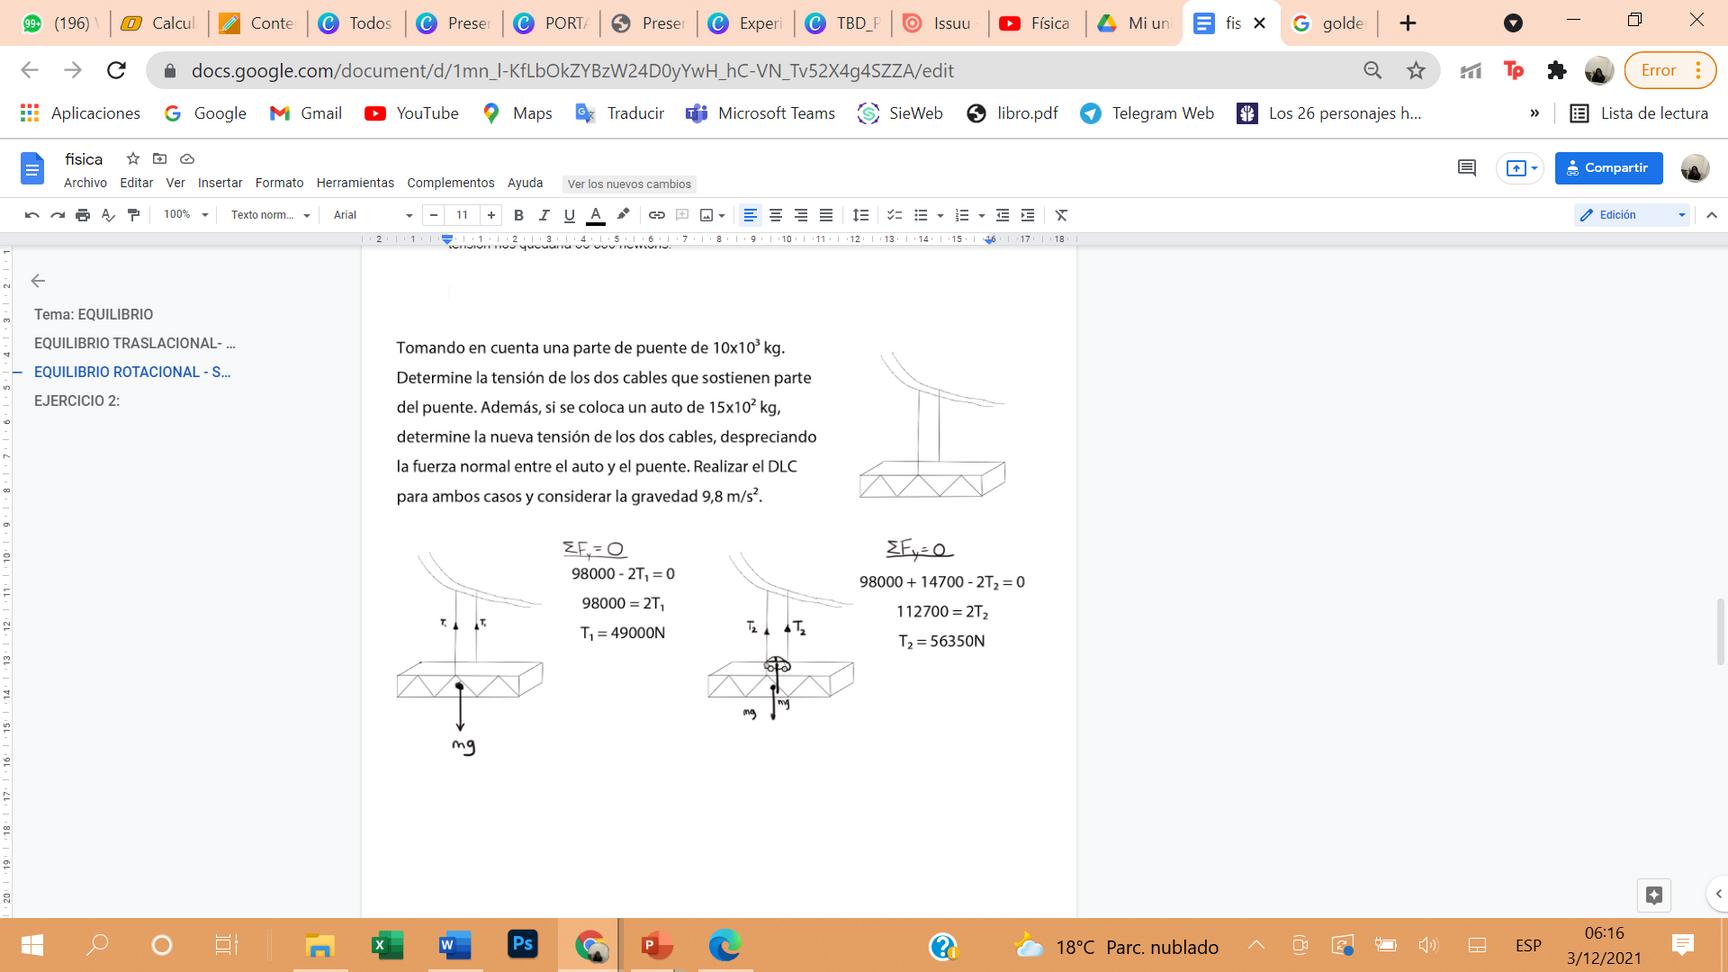Print the document using printer icon
This screenshot has width=1728, height=972.
tap(83, 215)
